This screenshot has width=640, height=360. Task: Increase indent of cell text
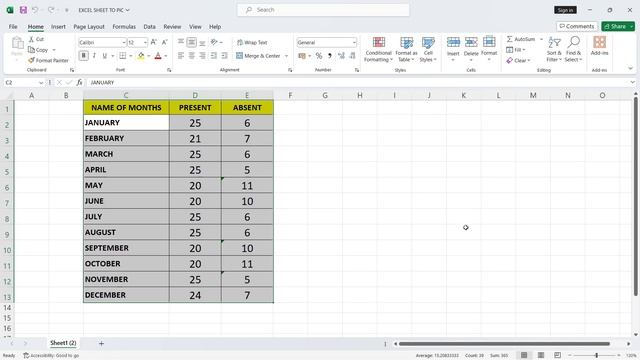coord(224,56)
